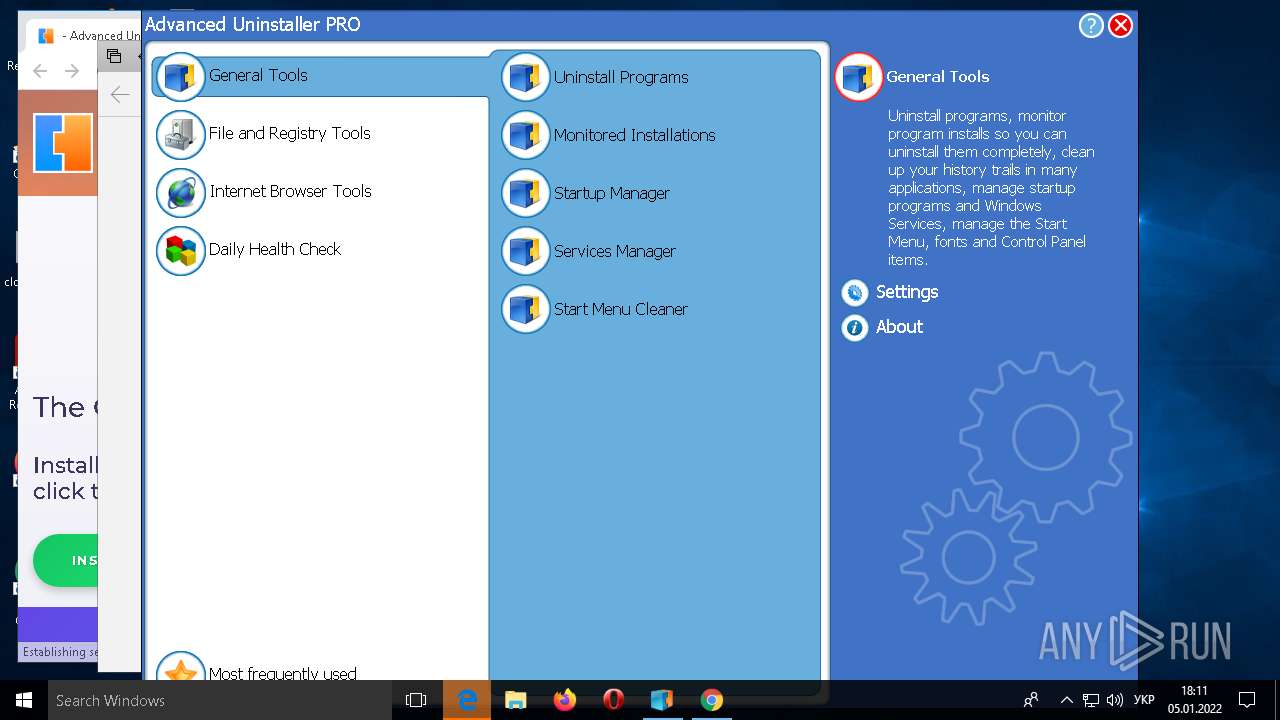The height and width of the screenshot is (720, 1280).
Task: Click the Start Menu Cleaner icon
Action: click(526, 310)
